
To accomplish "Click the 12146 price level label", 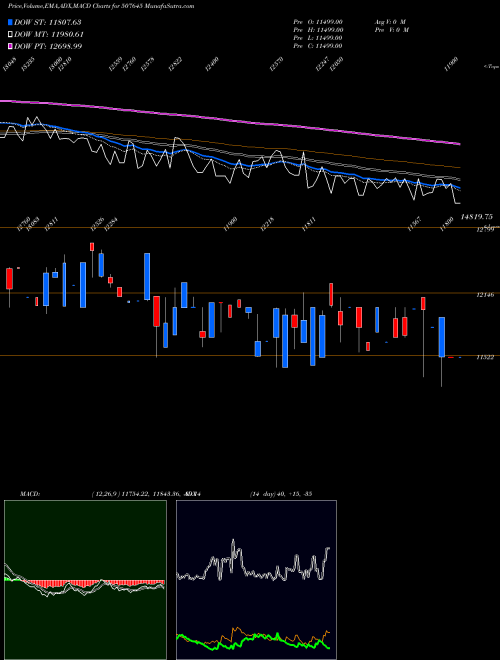I will 485,295.
